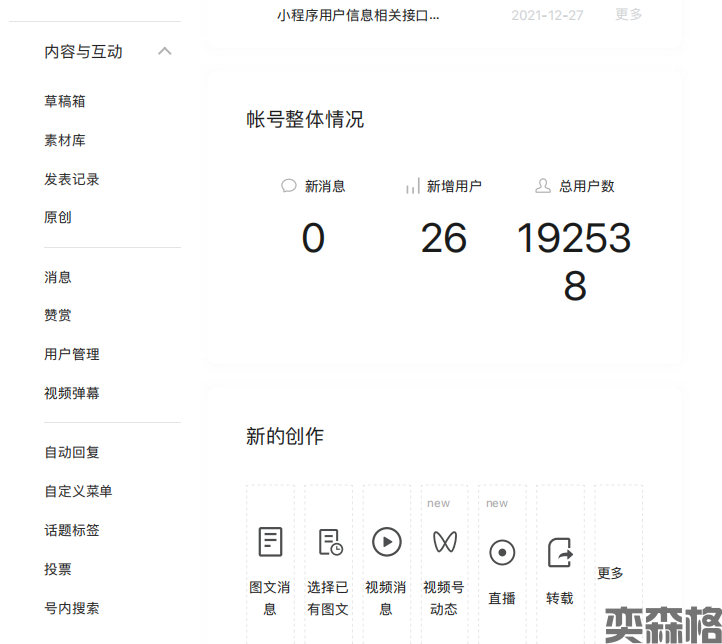
Task: Click the 选择已有图文 icon
Action: [329, 542]
